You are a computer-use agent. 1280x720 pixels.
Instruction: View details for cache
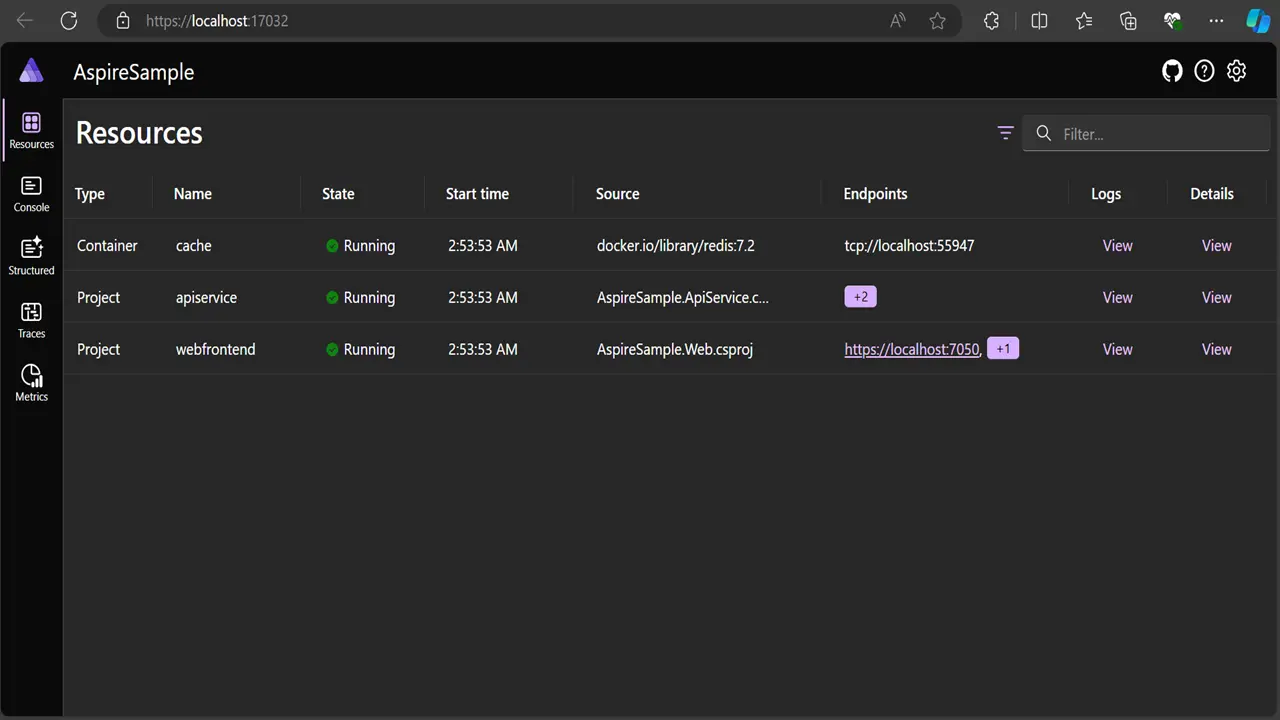tap(1216, 245)
